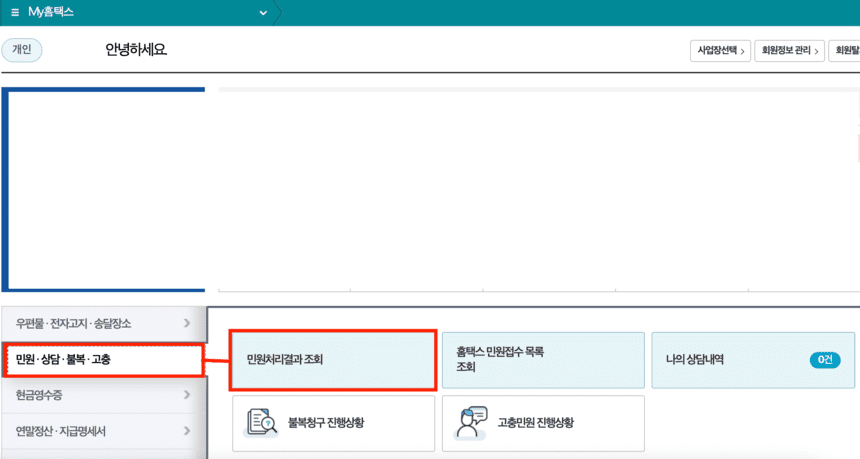Open 연말정산·지급명세서 menu item

pos(104,431)
